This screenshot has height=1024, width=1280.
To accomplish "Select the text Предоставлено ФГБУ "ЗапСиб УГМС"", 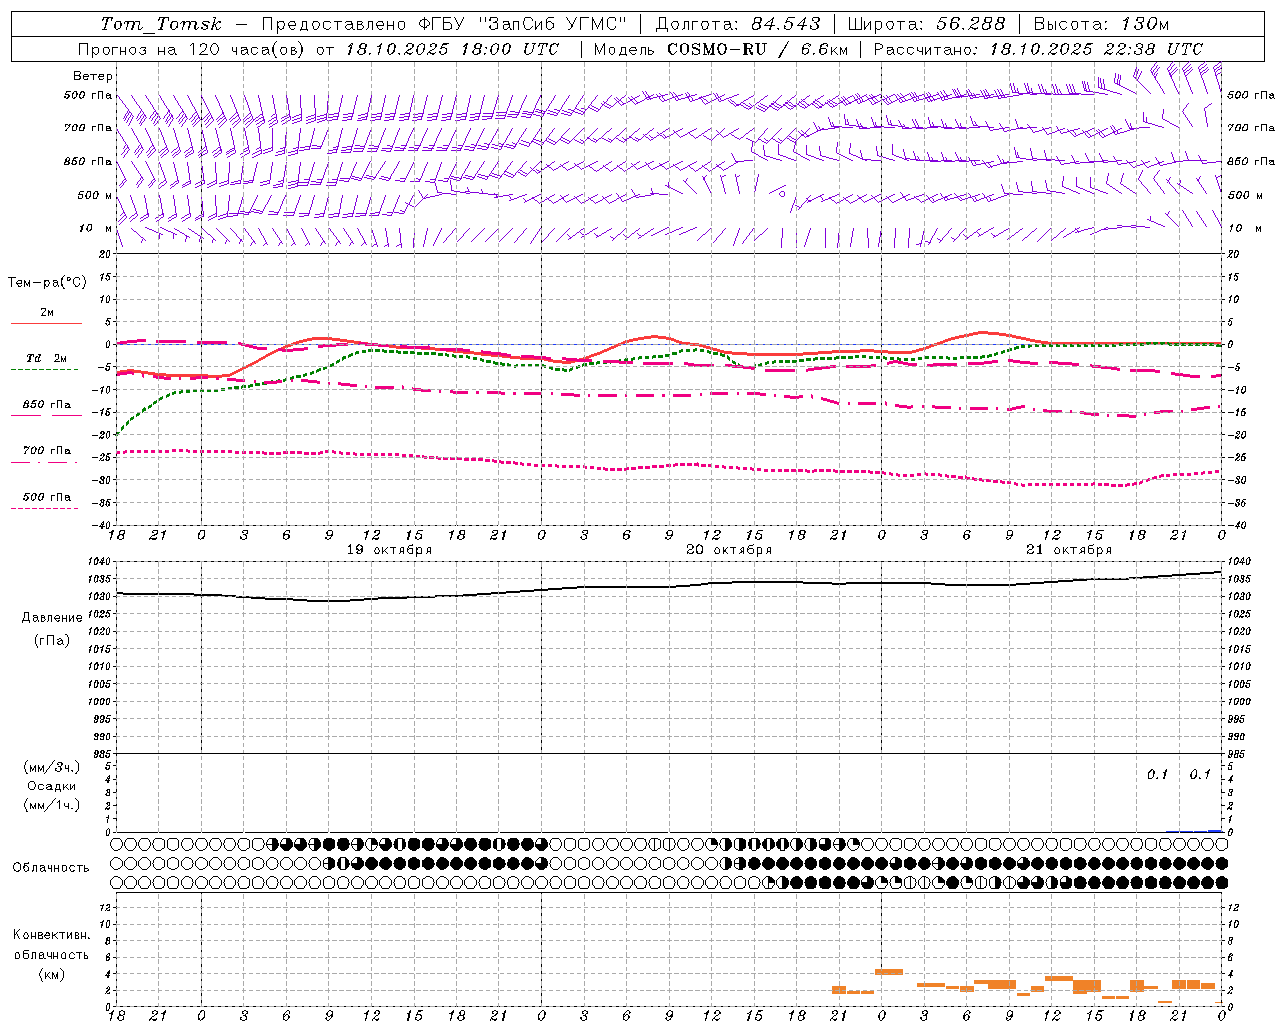I will (444, 24).
